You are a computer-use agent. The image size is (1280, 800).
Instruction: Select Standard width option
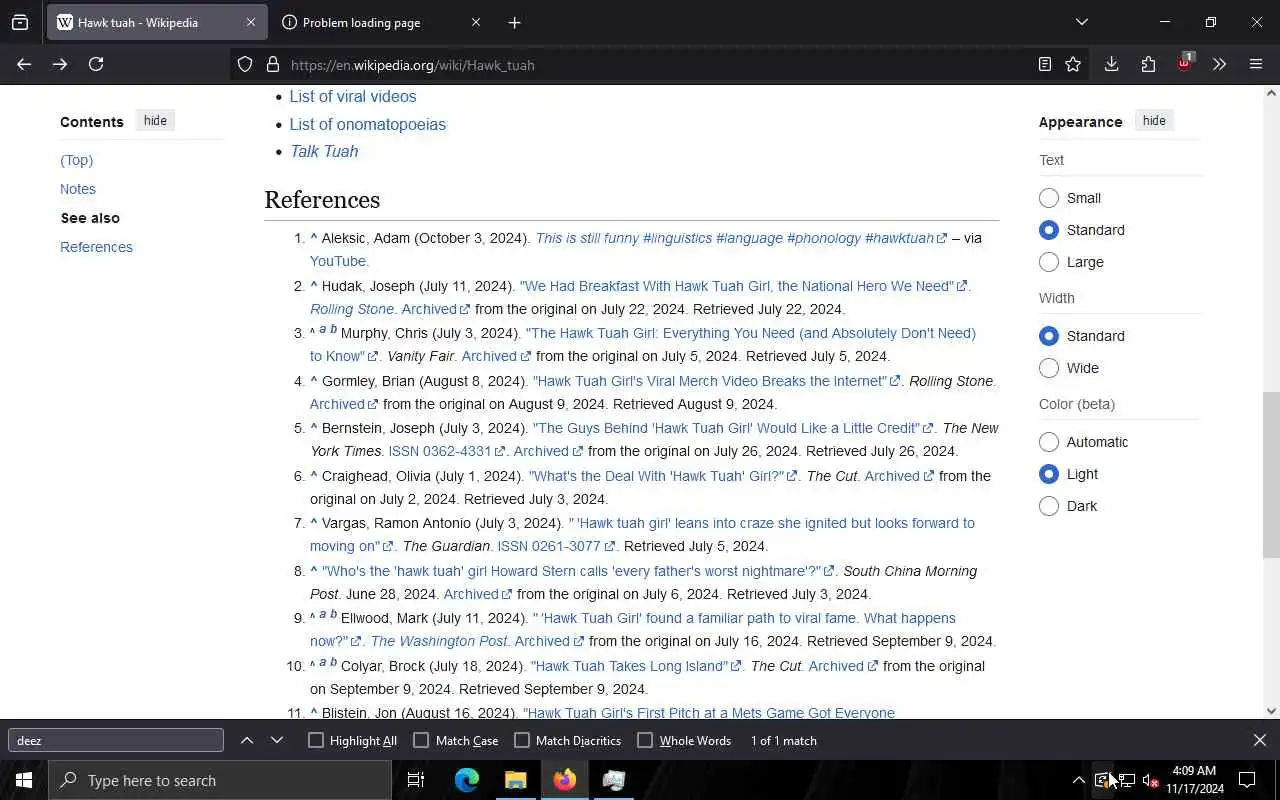[x=1048, y=336]
